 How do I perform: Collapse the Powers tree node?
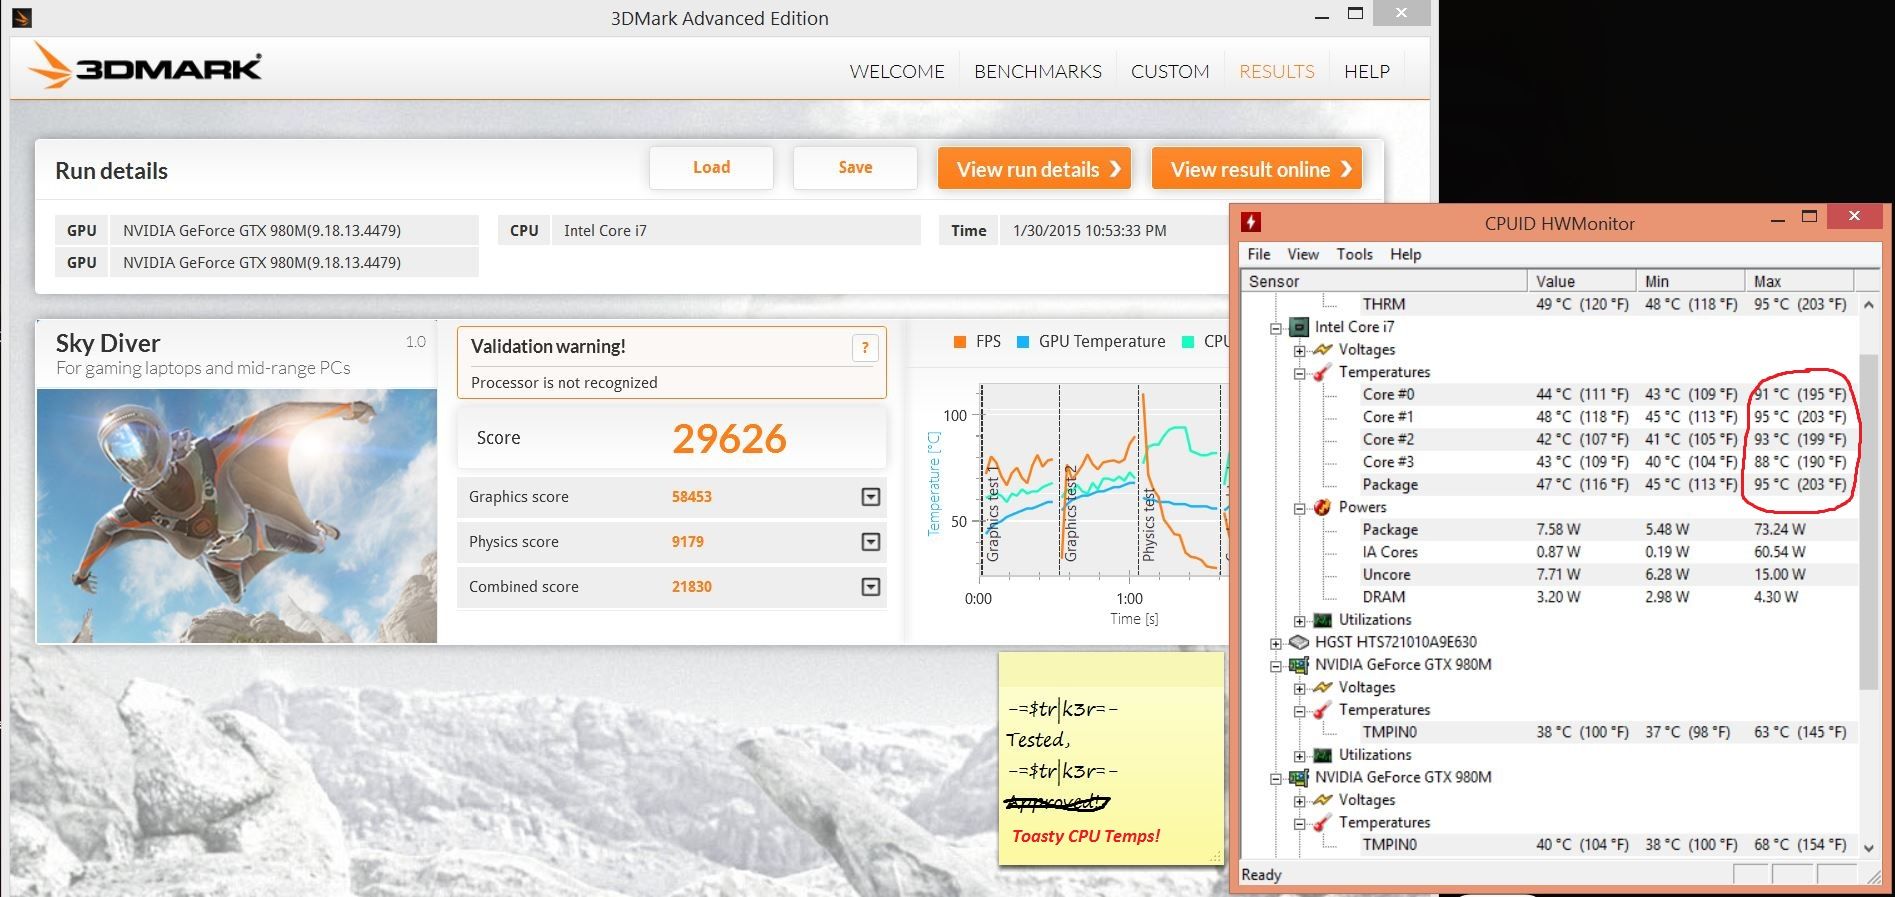(x=1299, y=508)
